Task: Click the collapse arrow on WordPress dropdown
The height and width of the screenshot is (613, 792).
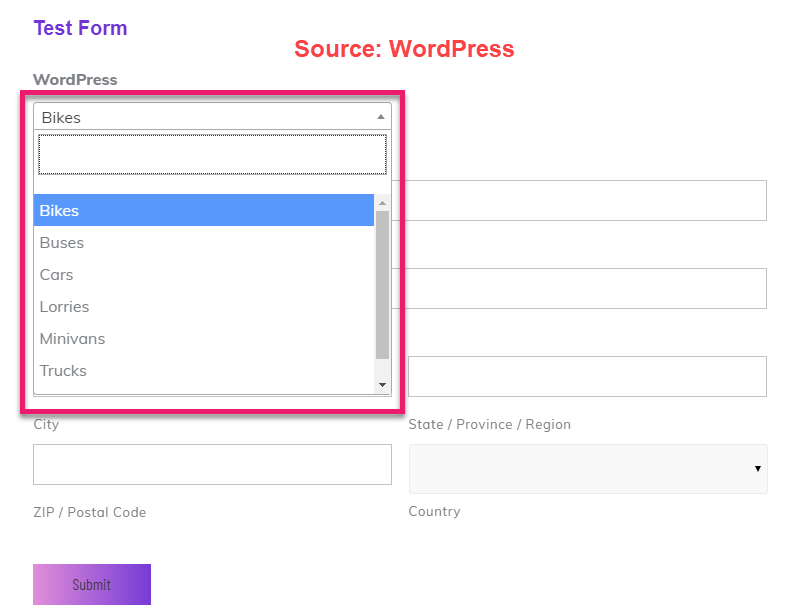Action: point(380,117)
